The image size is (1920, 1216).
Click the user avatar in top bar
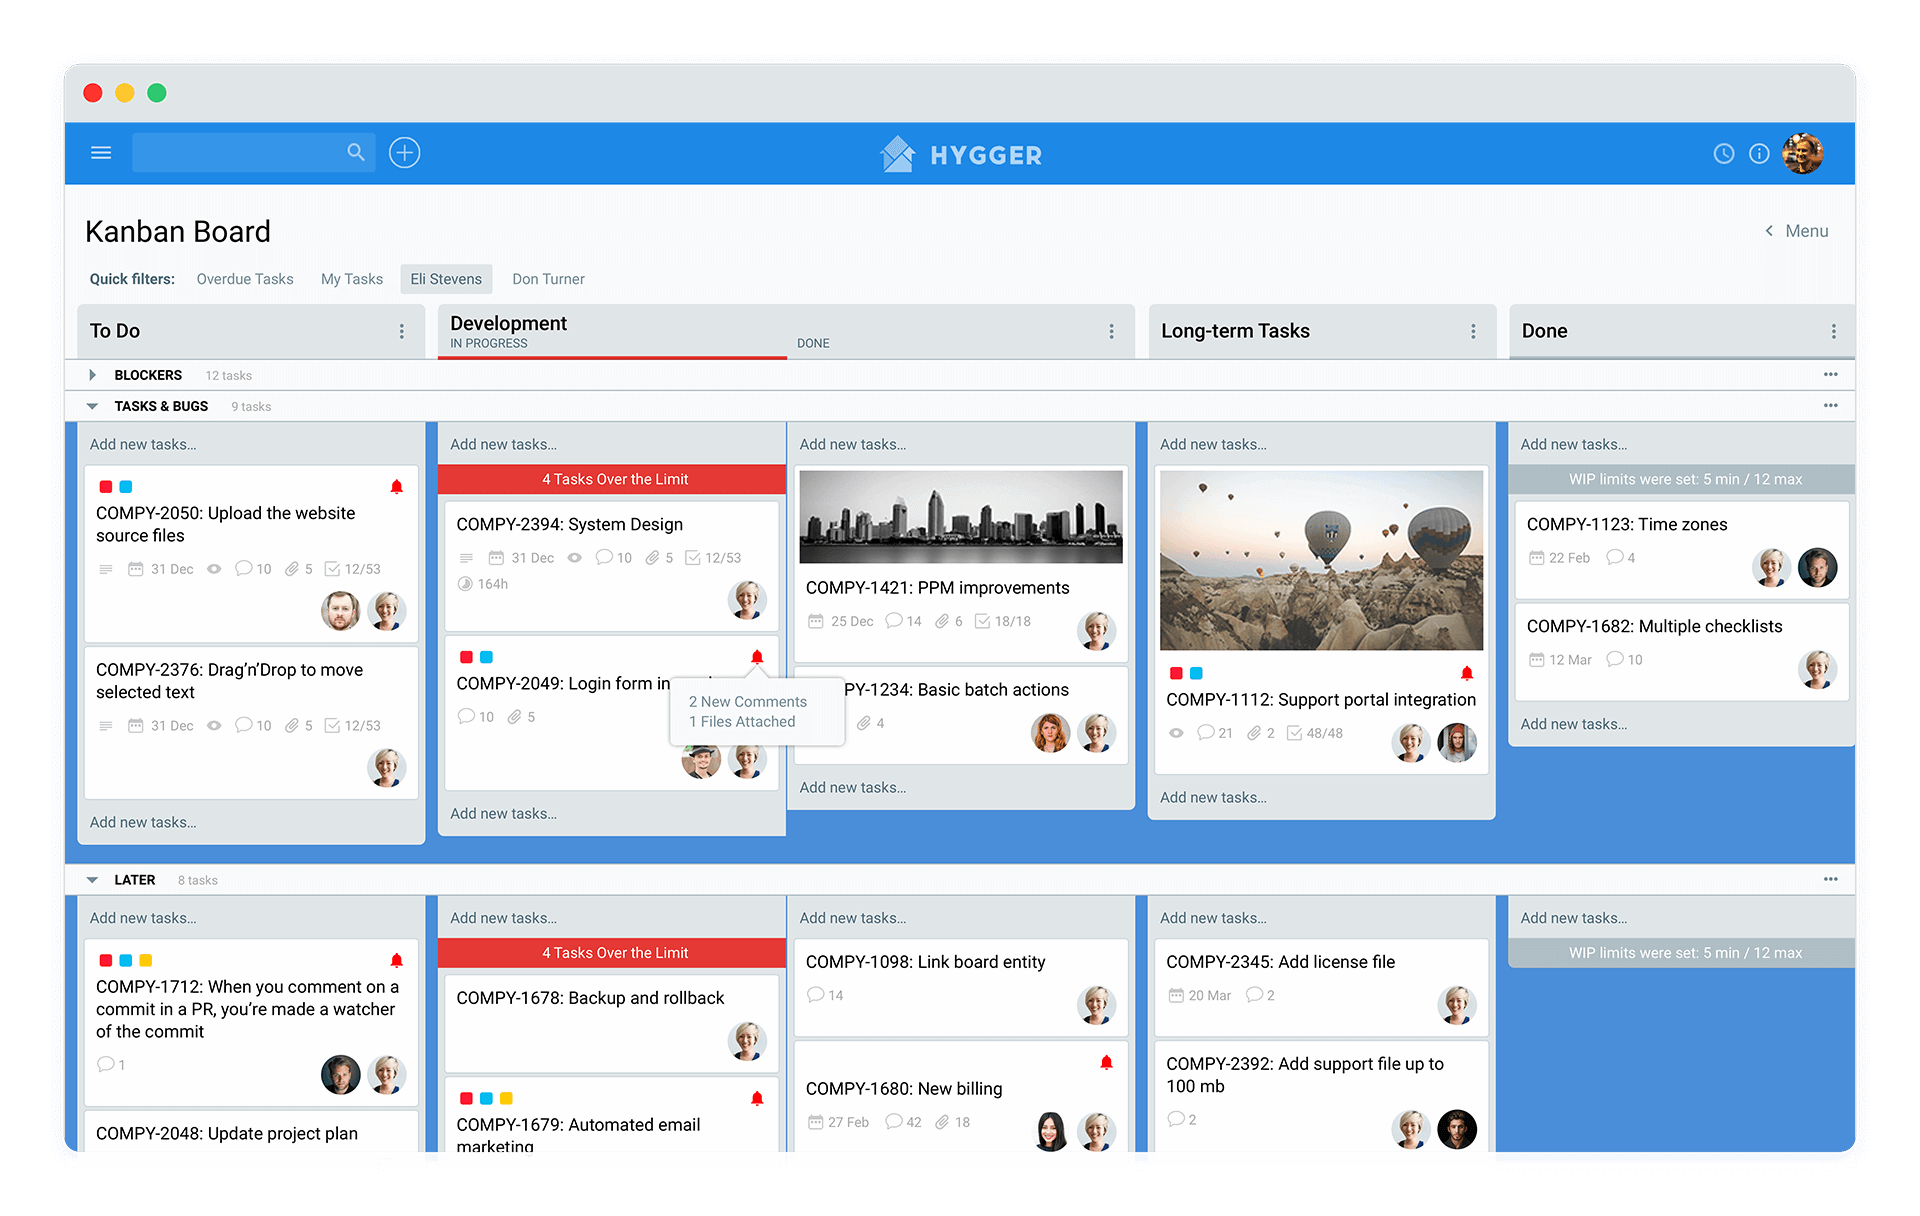click(1803, 154)
